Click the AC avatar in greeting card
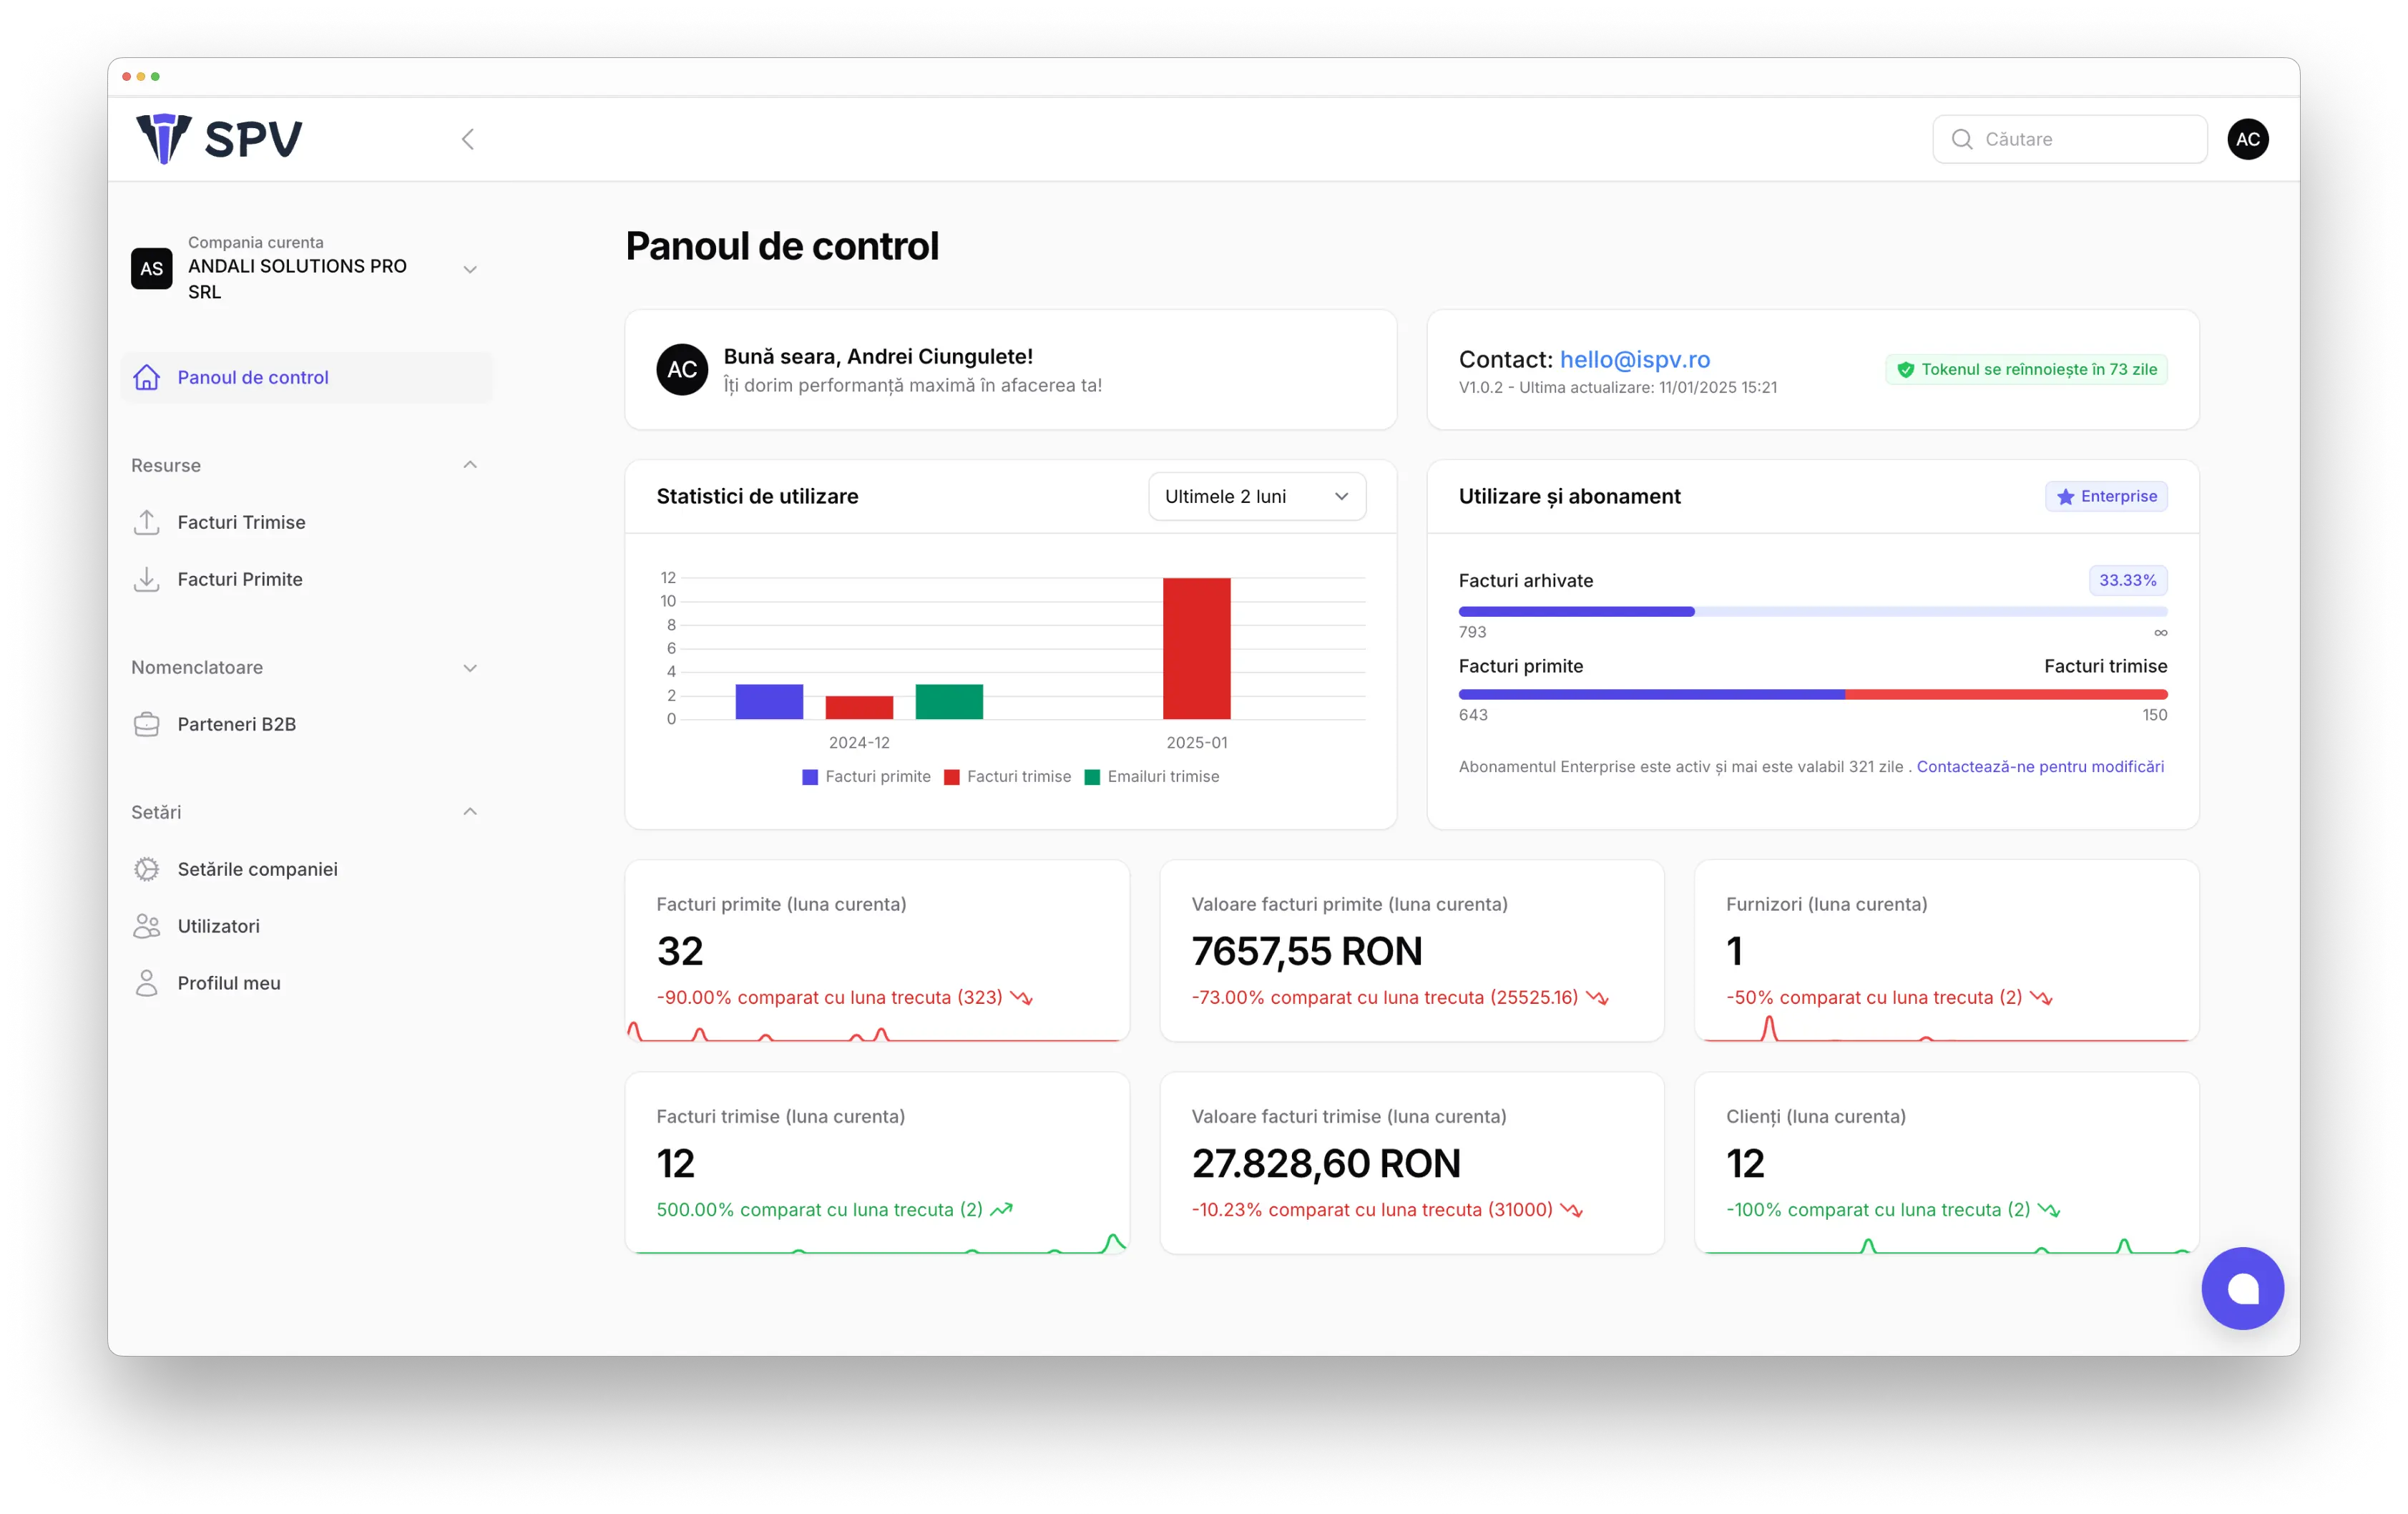The height and width of the screenshot is (1514, 2408). (682, 369)
